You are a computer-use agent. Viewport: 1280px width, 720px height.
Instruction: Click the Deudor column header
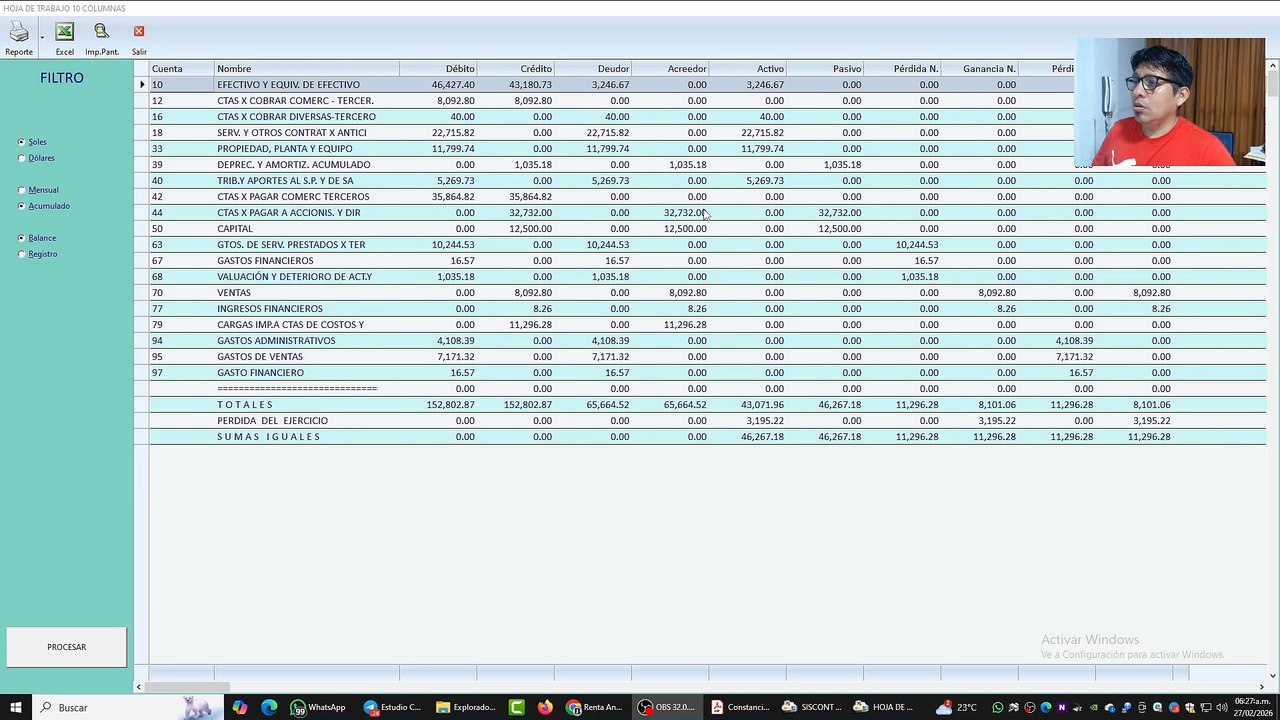593,69
